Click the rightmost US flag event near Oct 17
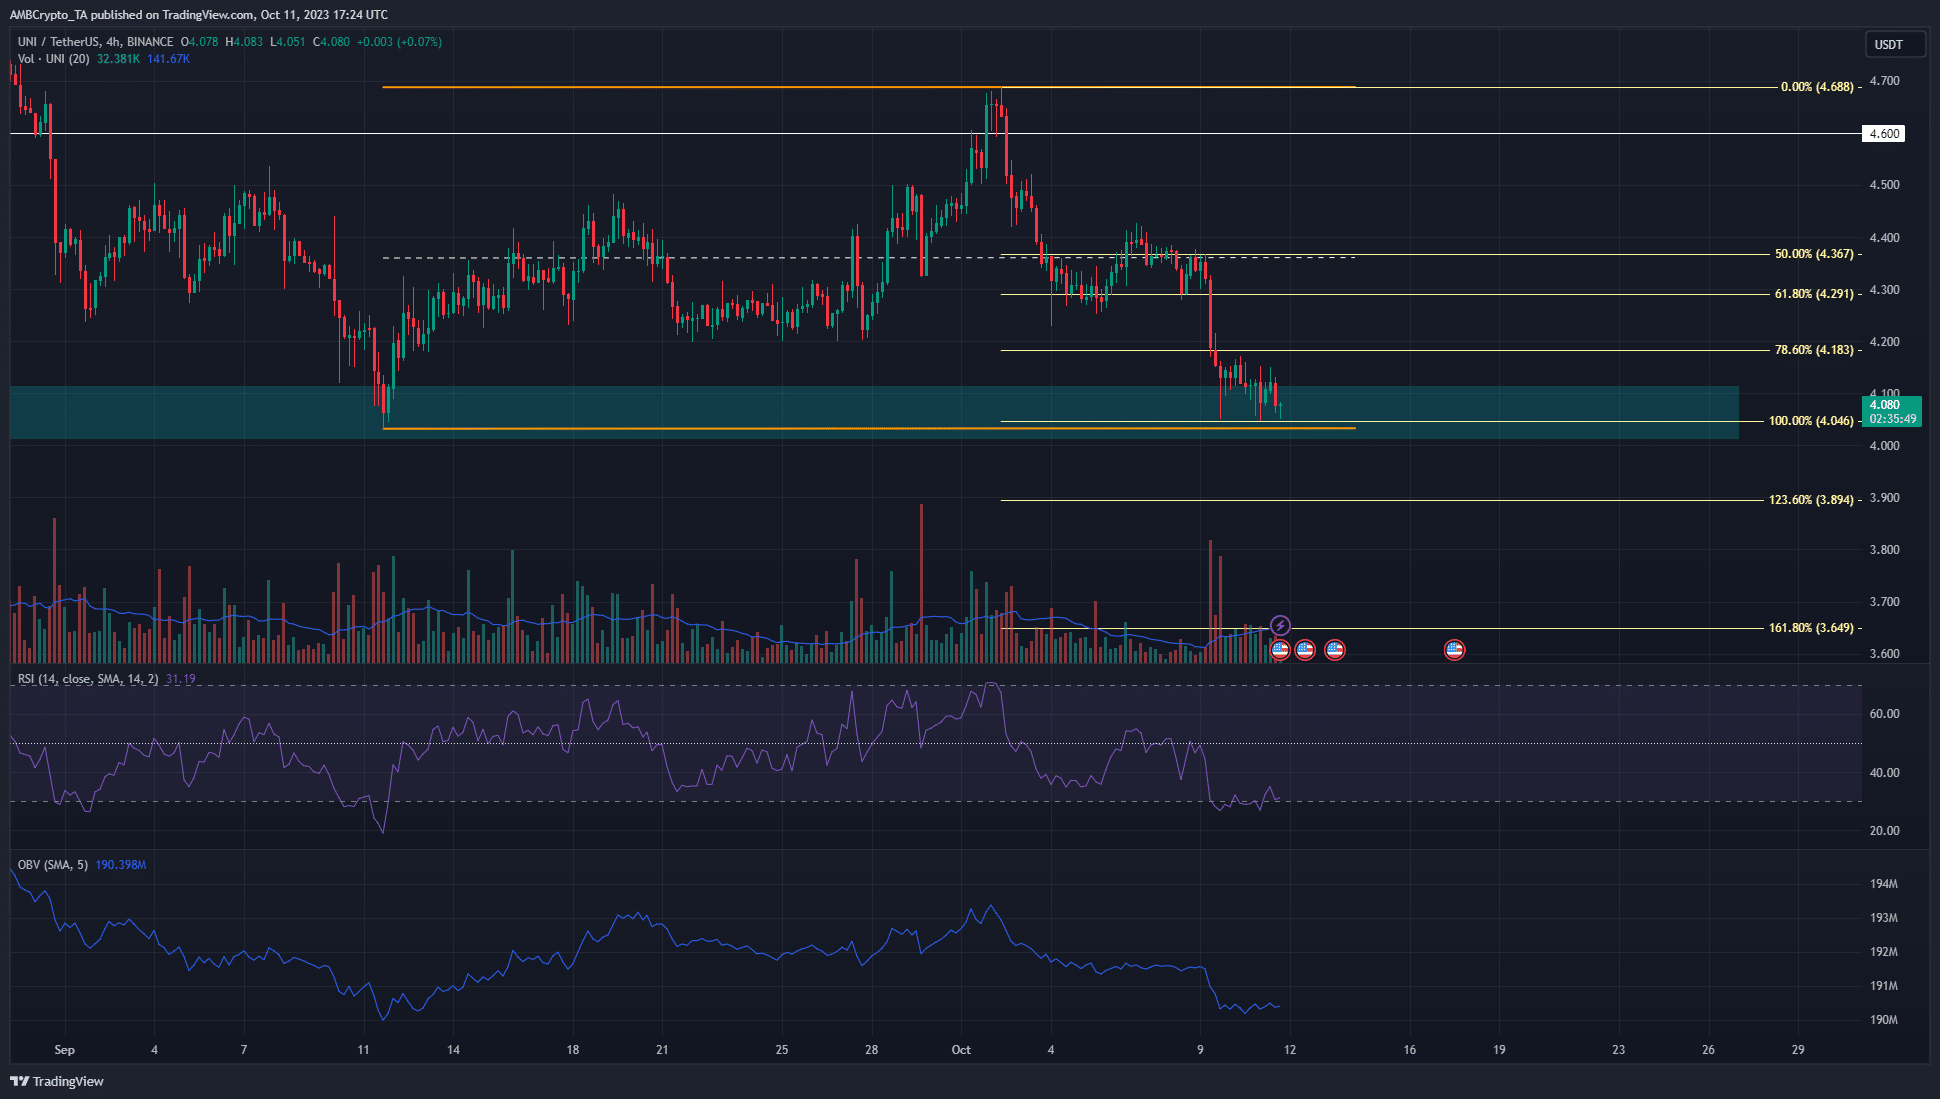This screenshot has height=1099, width=1940. click(x=1455, y=650)
